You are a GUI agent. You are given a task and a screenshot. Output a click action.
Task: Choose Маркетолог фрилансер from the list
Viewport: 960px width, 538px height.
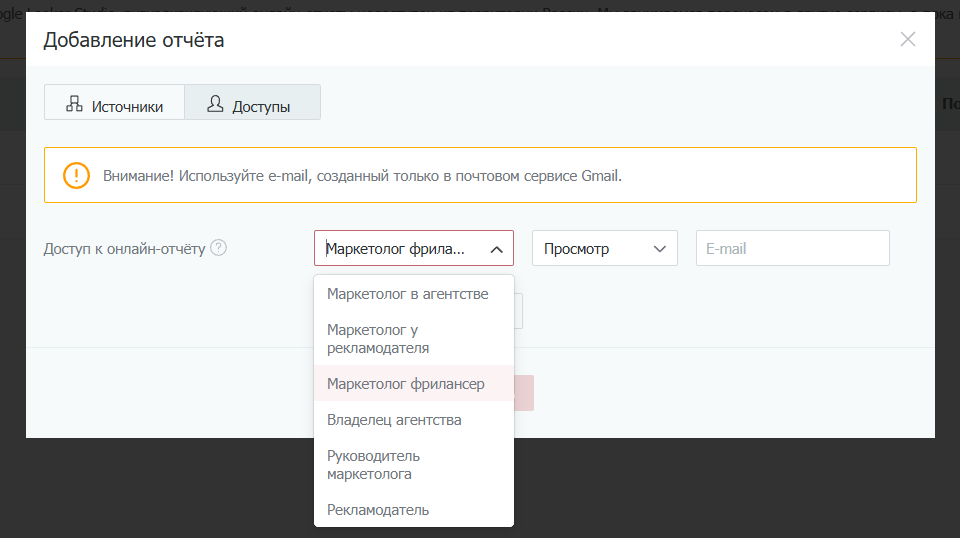(414, 384)
